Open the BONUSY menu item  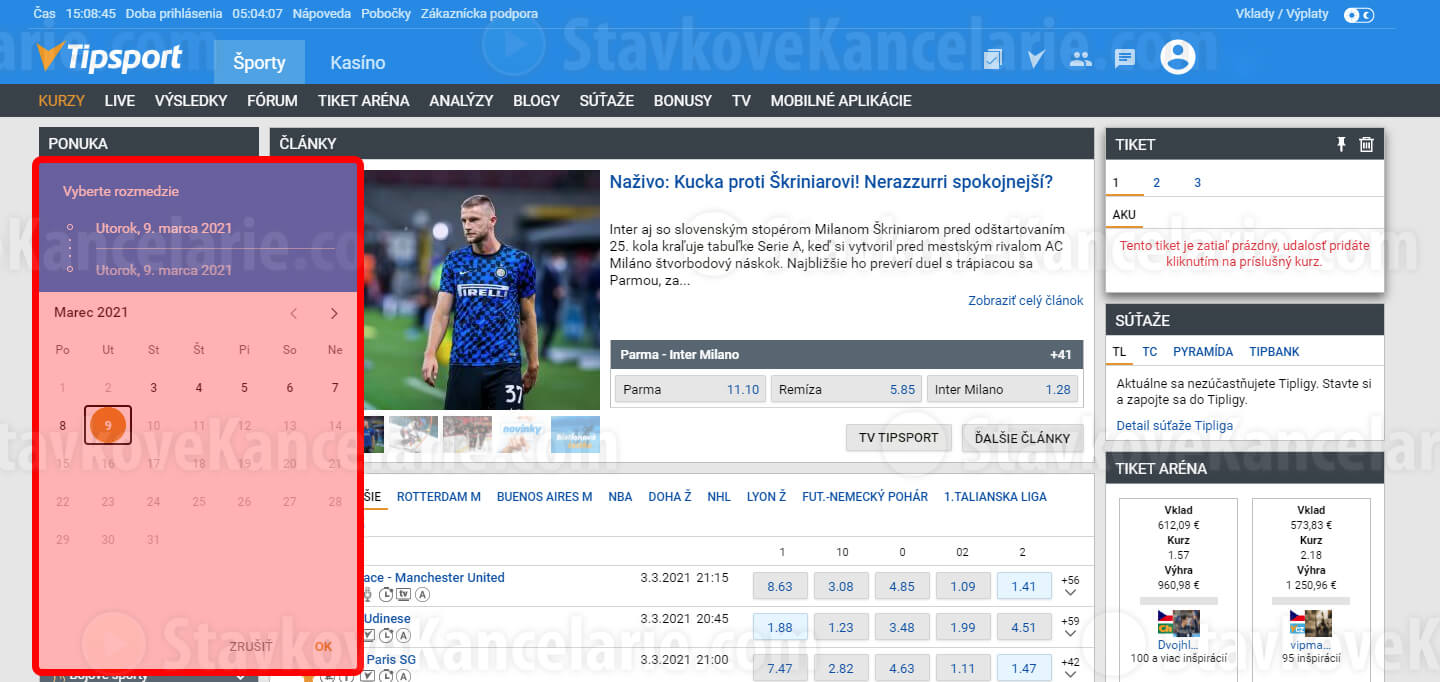(683, 100)
